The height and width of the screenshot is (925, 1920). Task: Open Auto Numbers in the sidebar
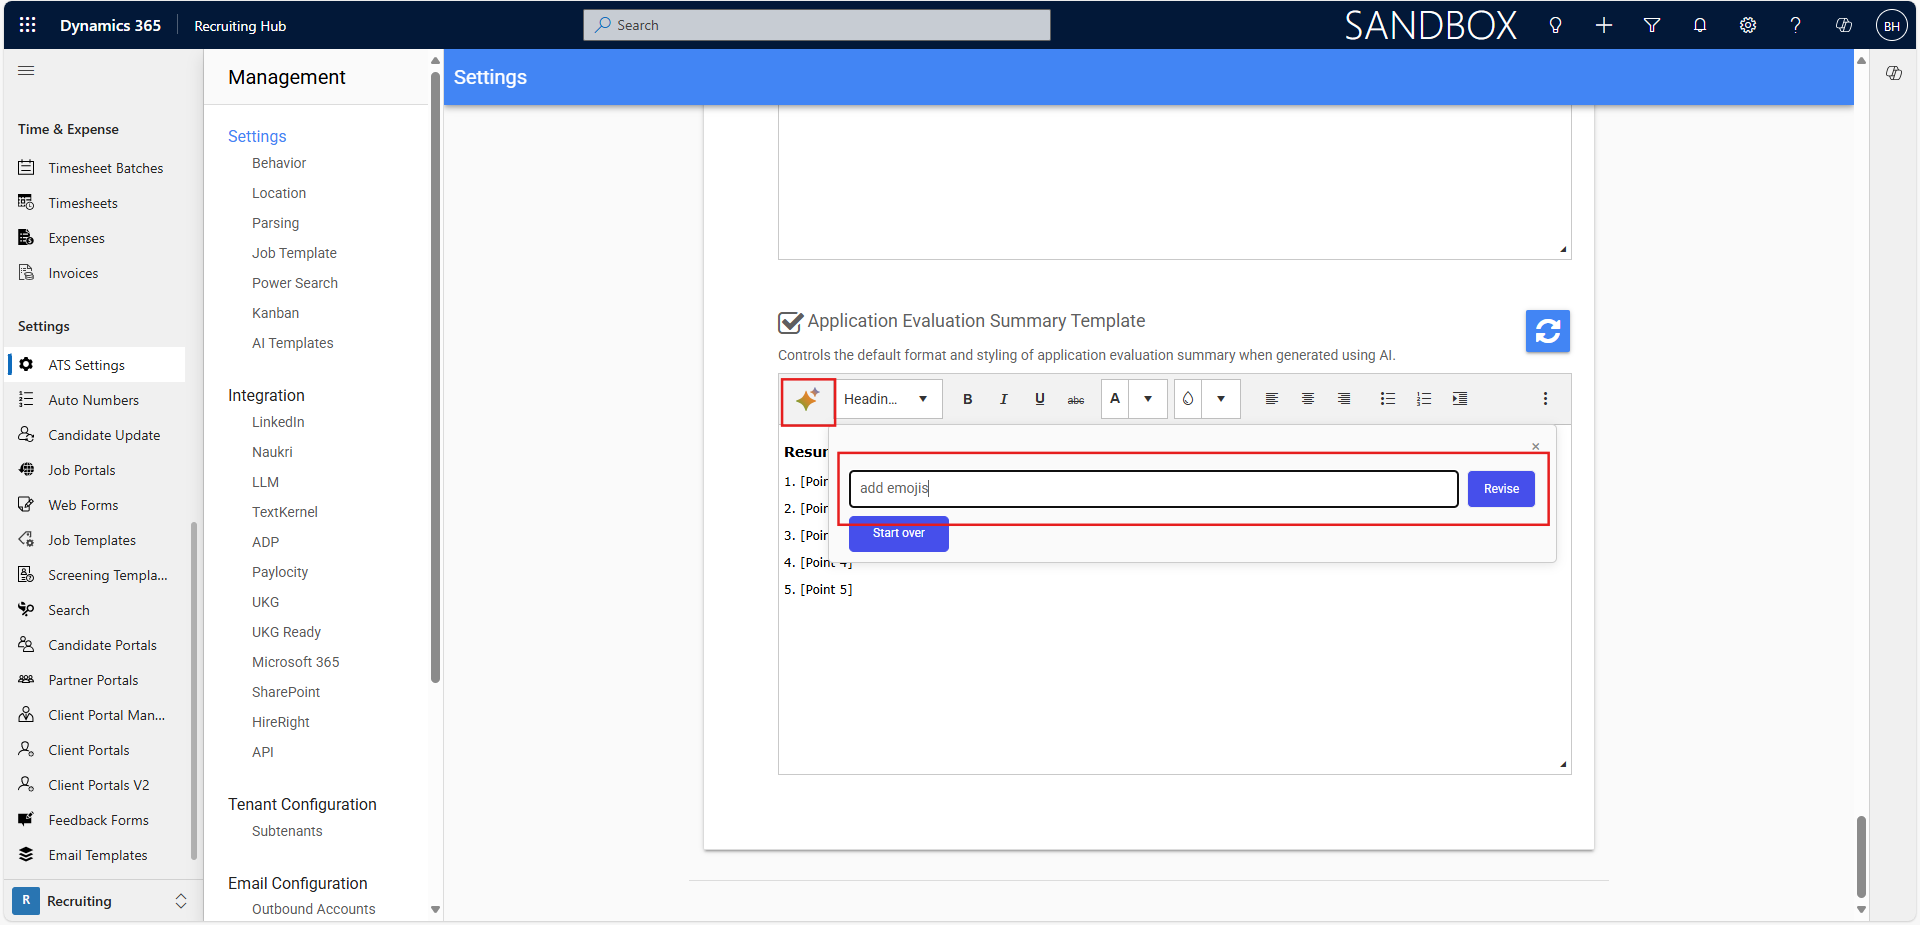(x=93, y=400)
